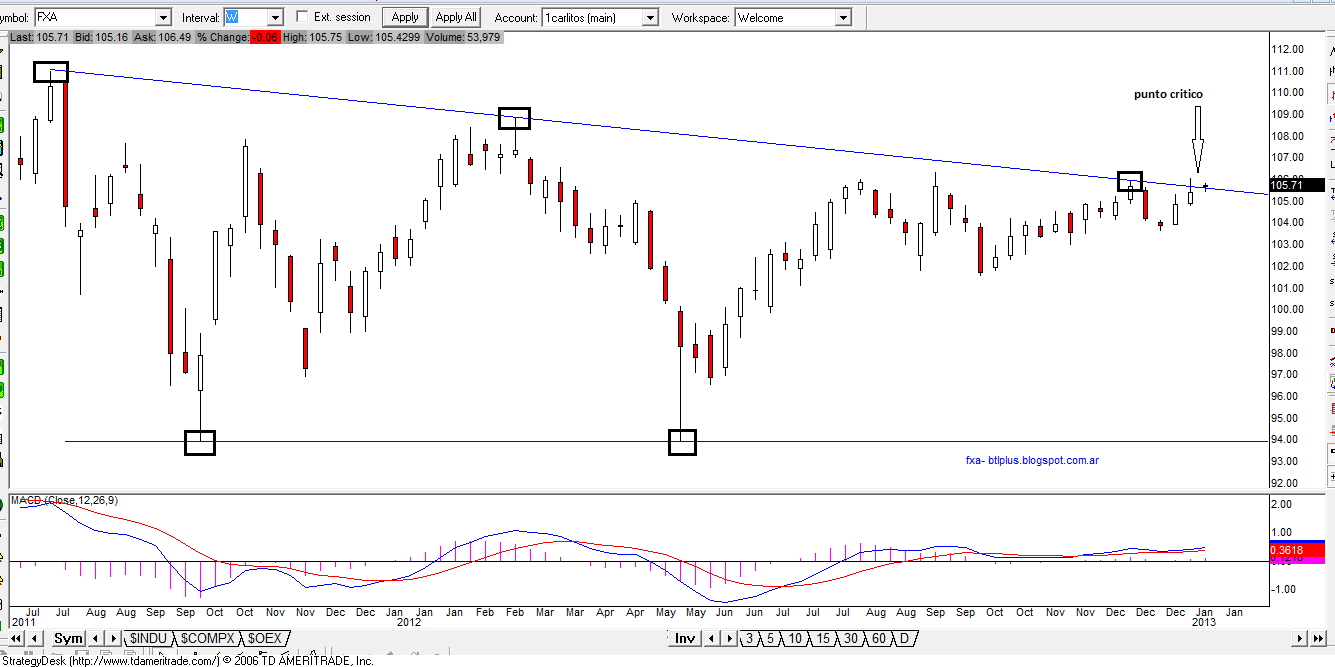
Task: Click the left scroll arrow beside the Sym button
Action: click(x=94, y=638)
